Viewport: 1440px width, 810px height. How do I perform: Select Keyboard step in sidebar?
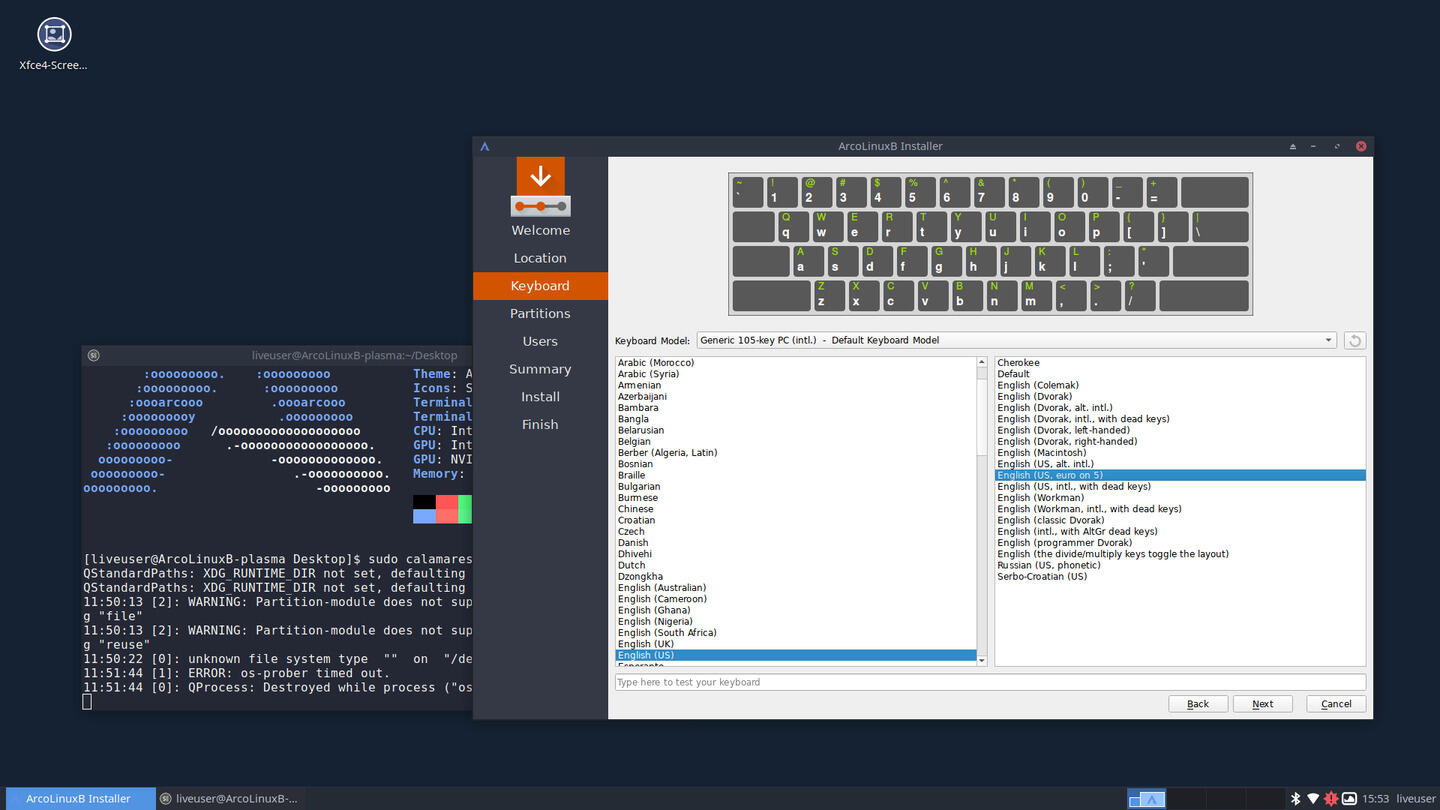click(x=540, y=286)
